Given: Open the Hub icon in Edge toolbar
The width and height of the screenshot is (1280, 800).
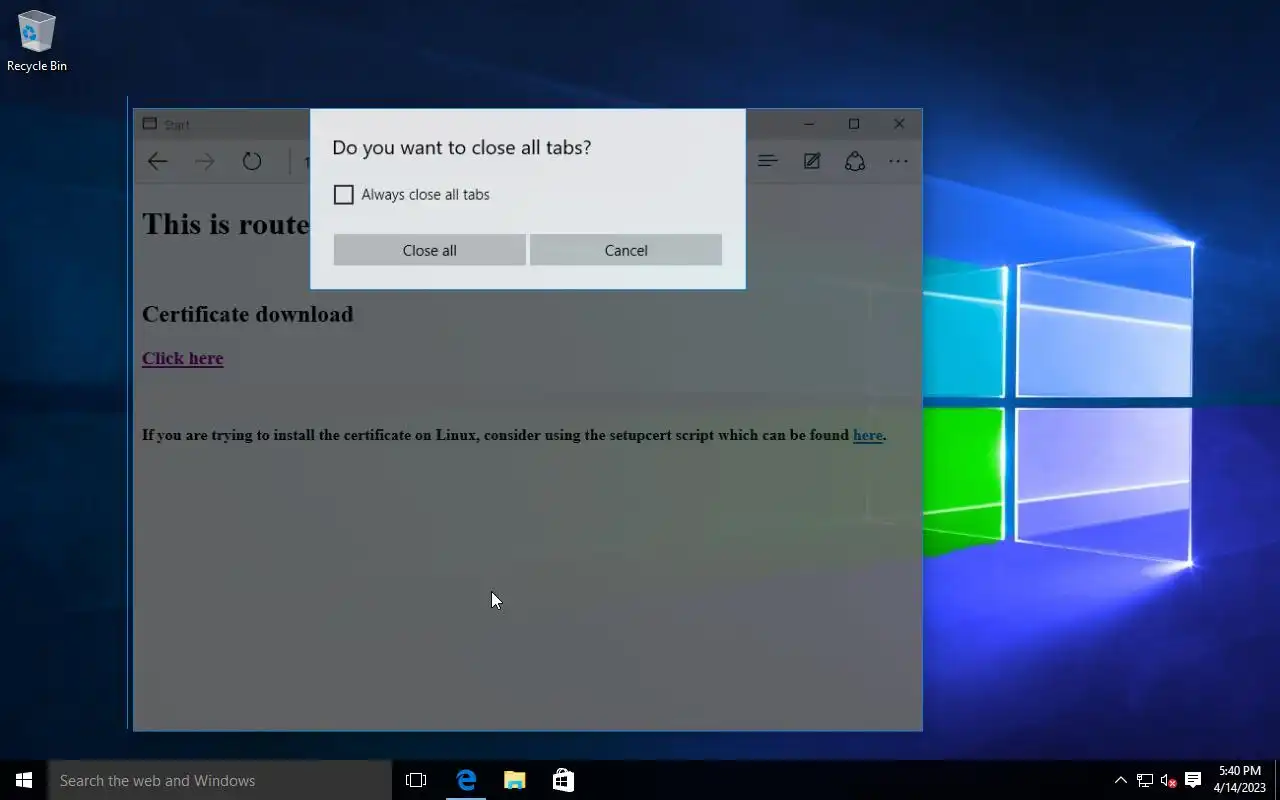Looking at the screenshot, I should pyautogui.click(x=768, y=161).
